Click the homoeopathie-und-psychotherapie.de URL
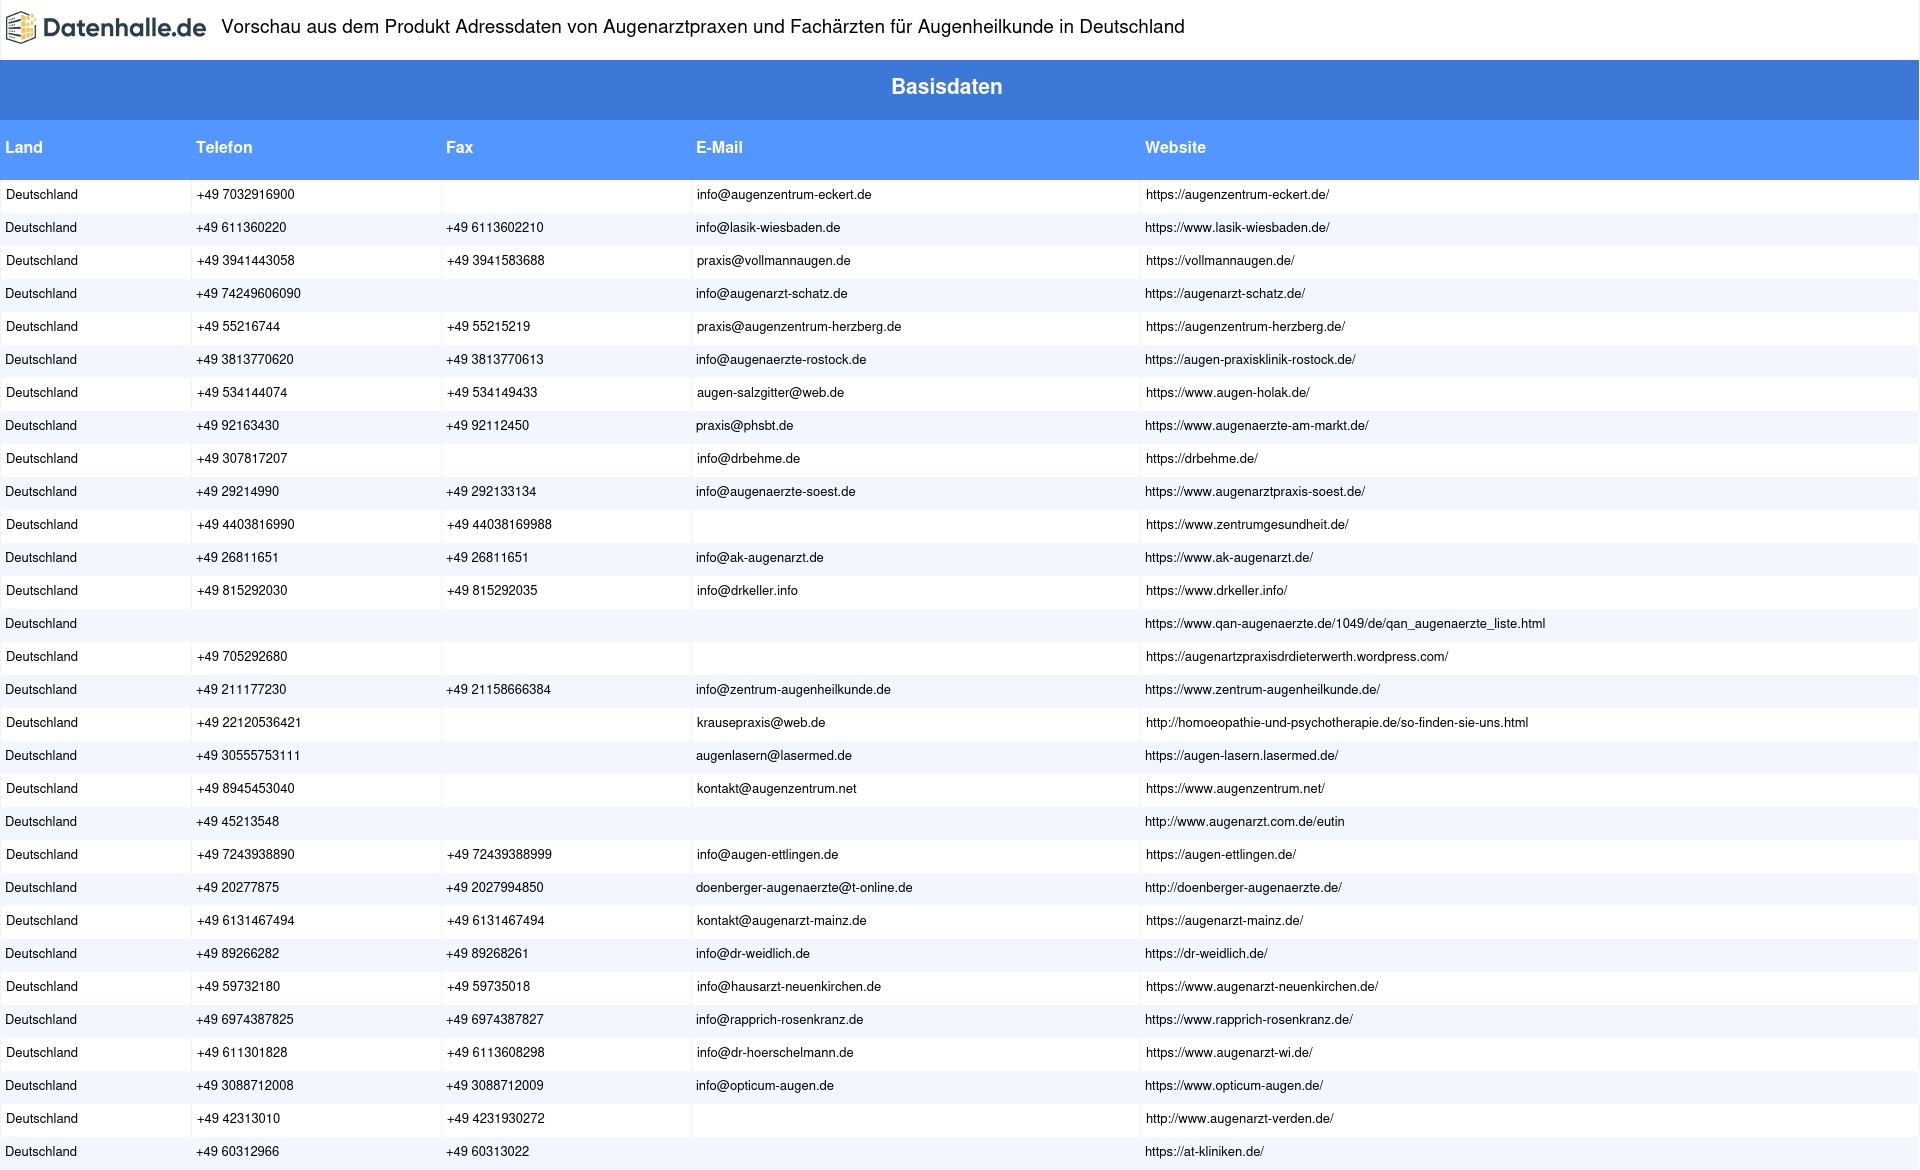1920x1170 pixels. pyautogui.click(x=1337, y=723)
